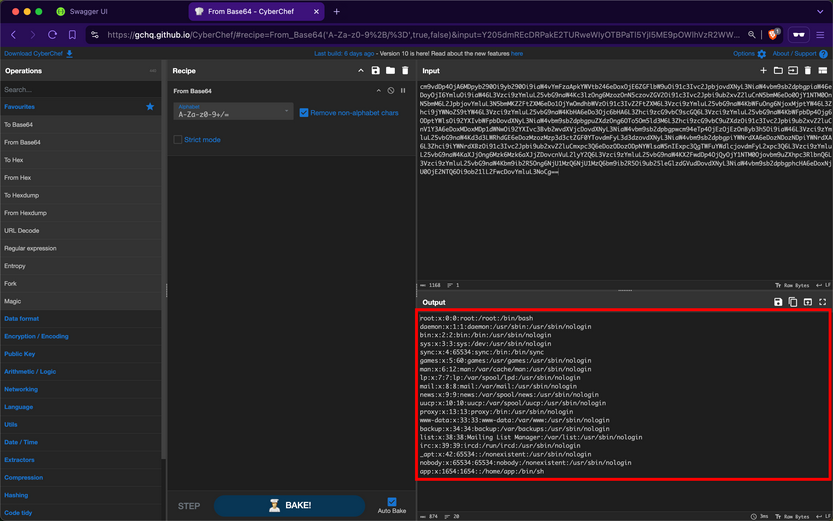The image size is (833, 521).
Task: Maximise the output pane
Action: [823, 301]
